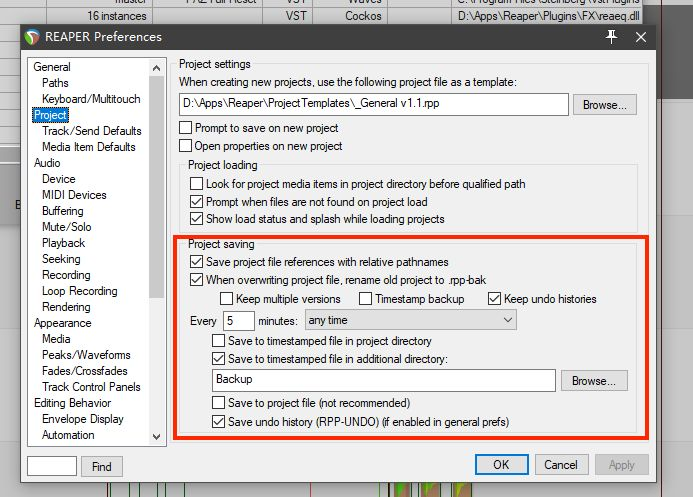The width and height of the screenshot is (693, 497).
Task: Browse for additional backup directory
Action: click(594, 380)
